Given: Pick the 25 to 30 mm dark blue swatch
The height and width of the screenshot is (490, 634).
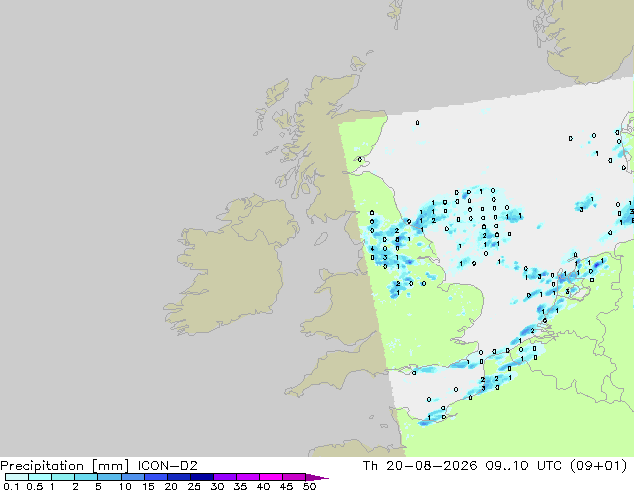Looking at the screenshot, I should pos(201,477).
